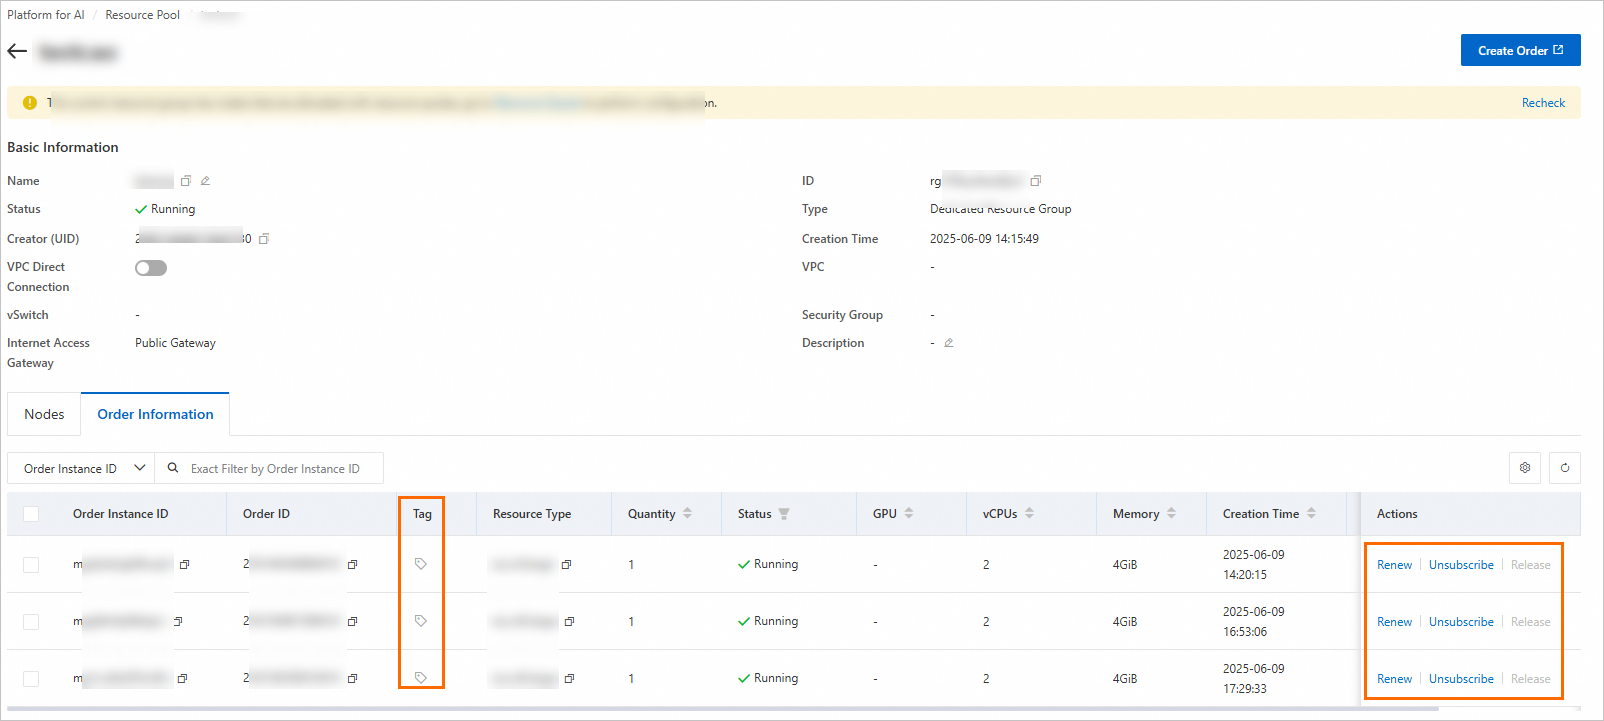This screenshot has height=721, width=1604.
Task: Edit the Description field pencil icon
Action: click(949, 343)
